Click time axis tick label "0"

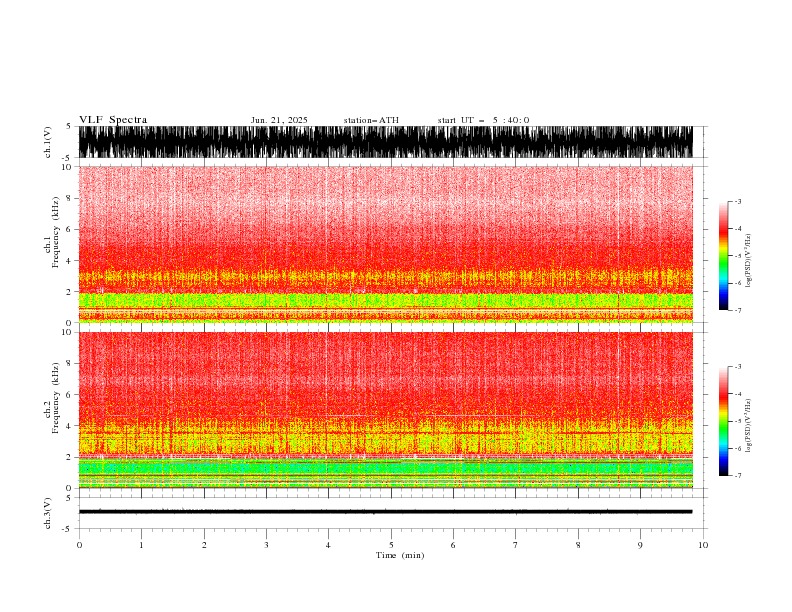click(x=79, y=545)
